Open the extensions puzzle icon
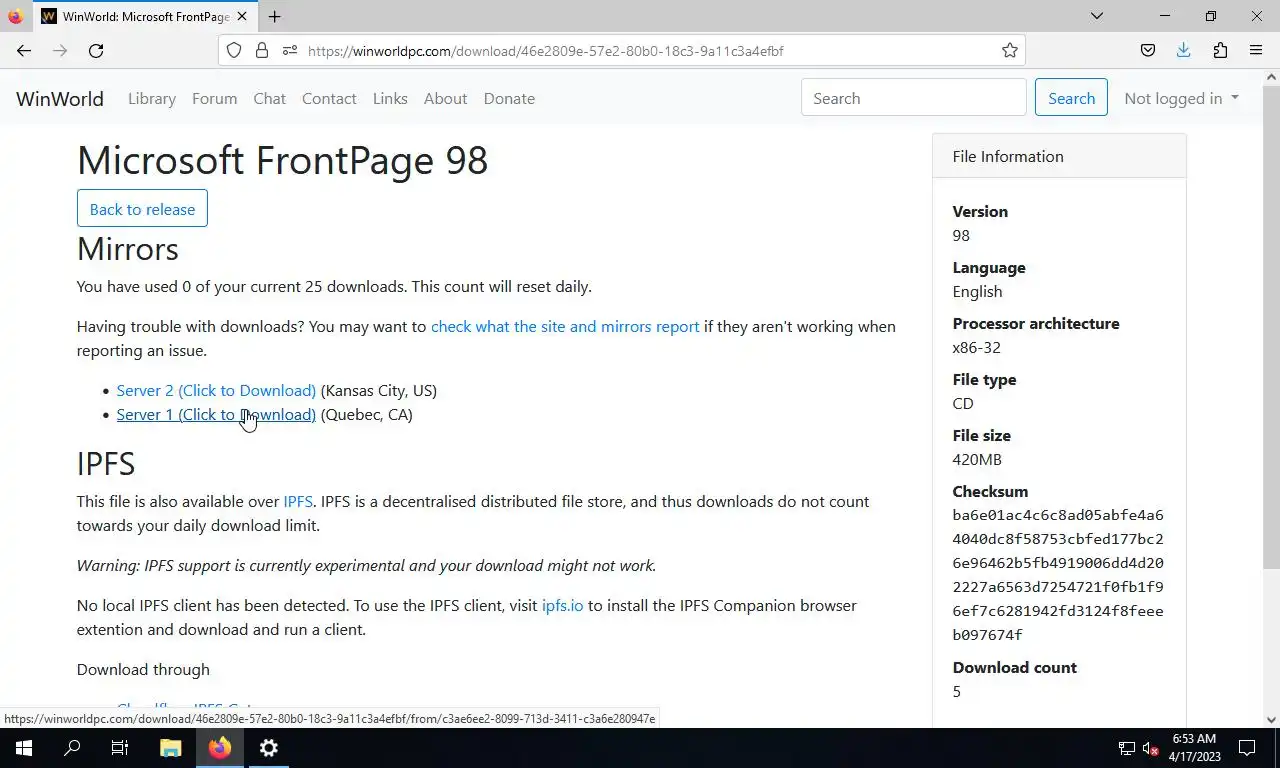The width and height of the screenshot is (1280, 768). (x=1220, y=50)
